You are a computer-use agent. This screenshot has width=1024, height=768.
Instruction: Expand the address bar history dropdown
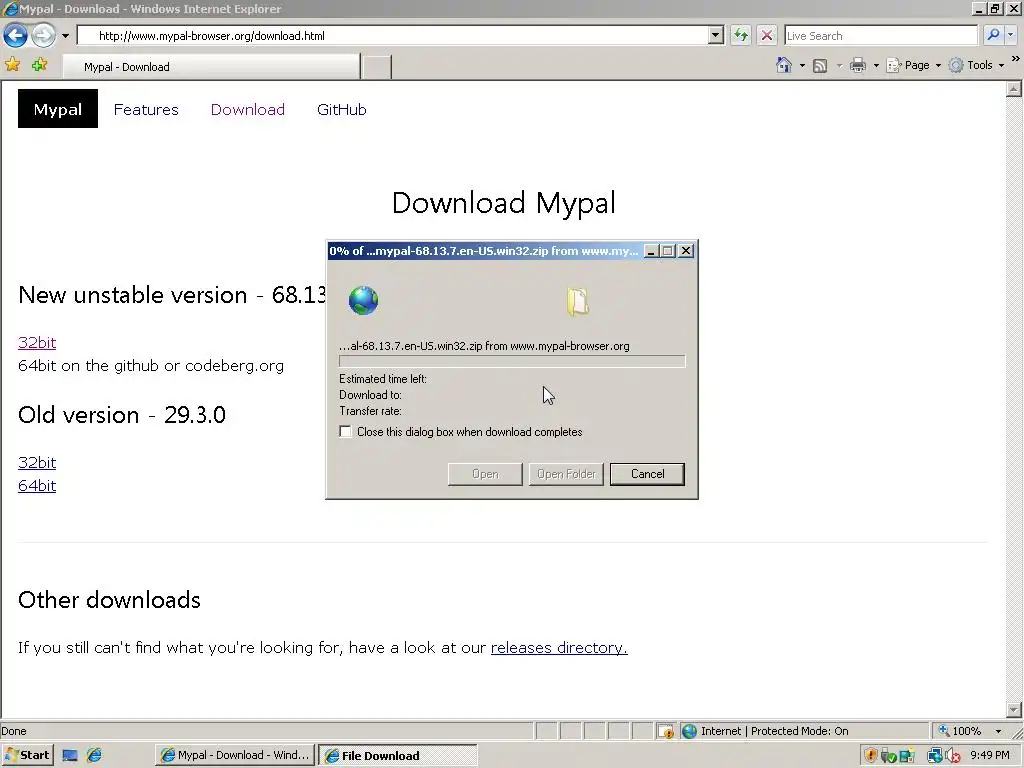pos(716,35)
